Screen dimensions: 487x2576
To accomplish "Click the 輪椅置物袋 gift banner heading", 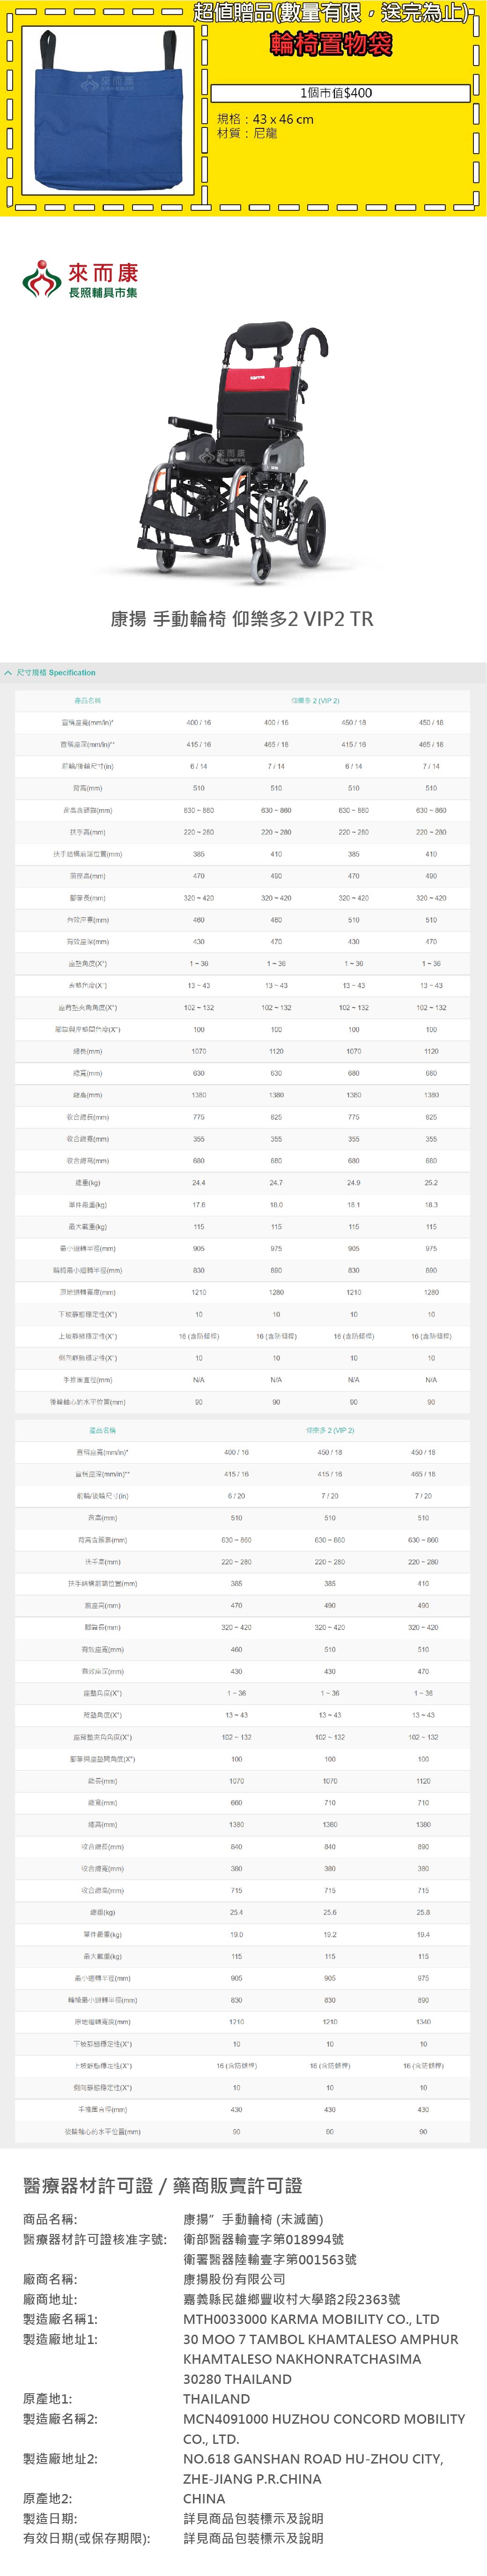I will [x=331, y=45].
